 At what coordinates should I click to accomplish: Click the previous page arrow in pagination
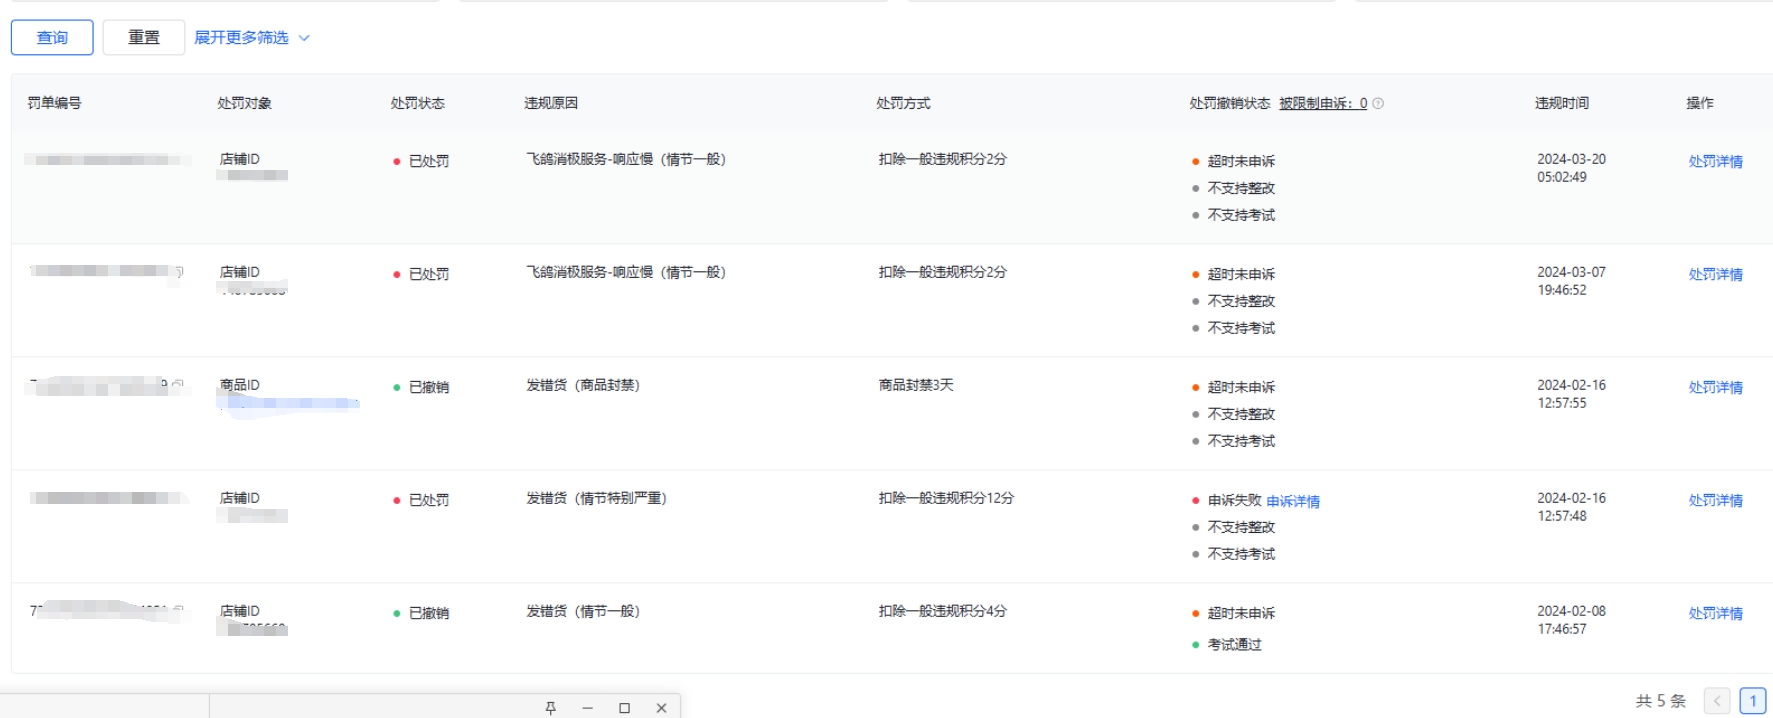[x=1717, y=701]
